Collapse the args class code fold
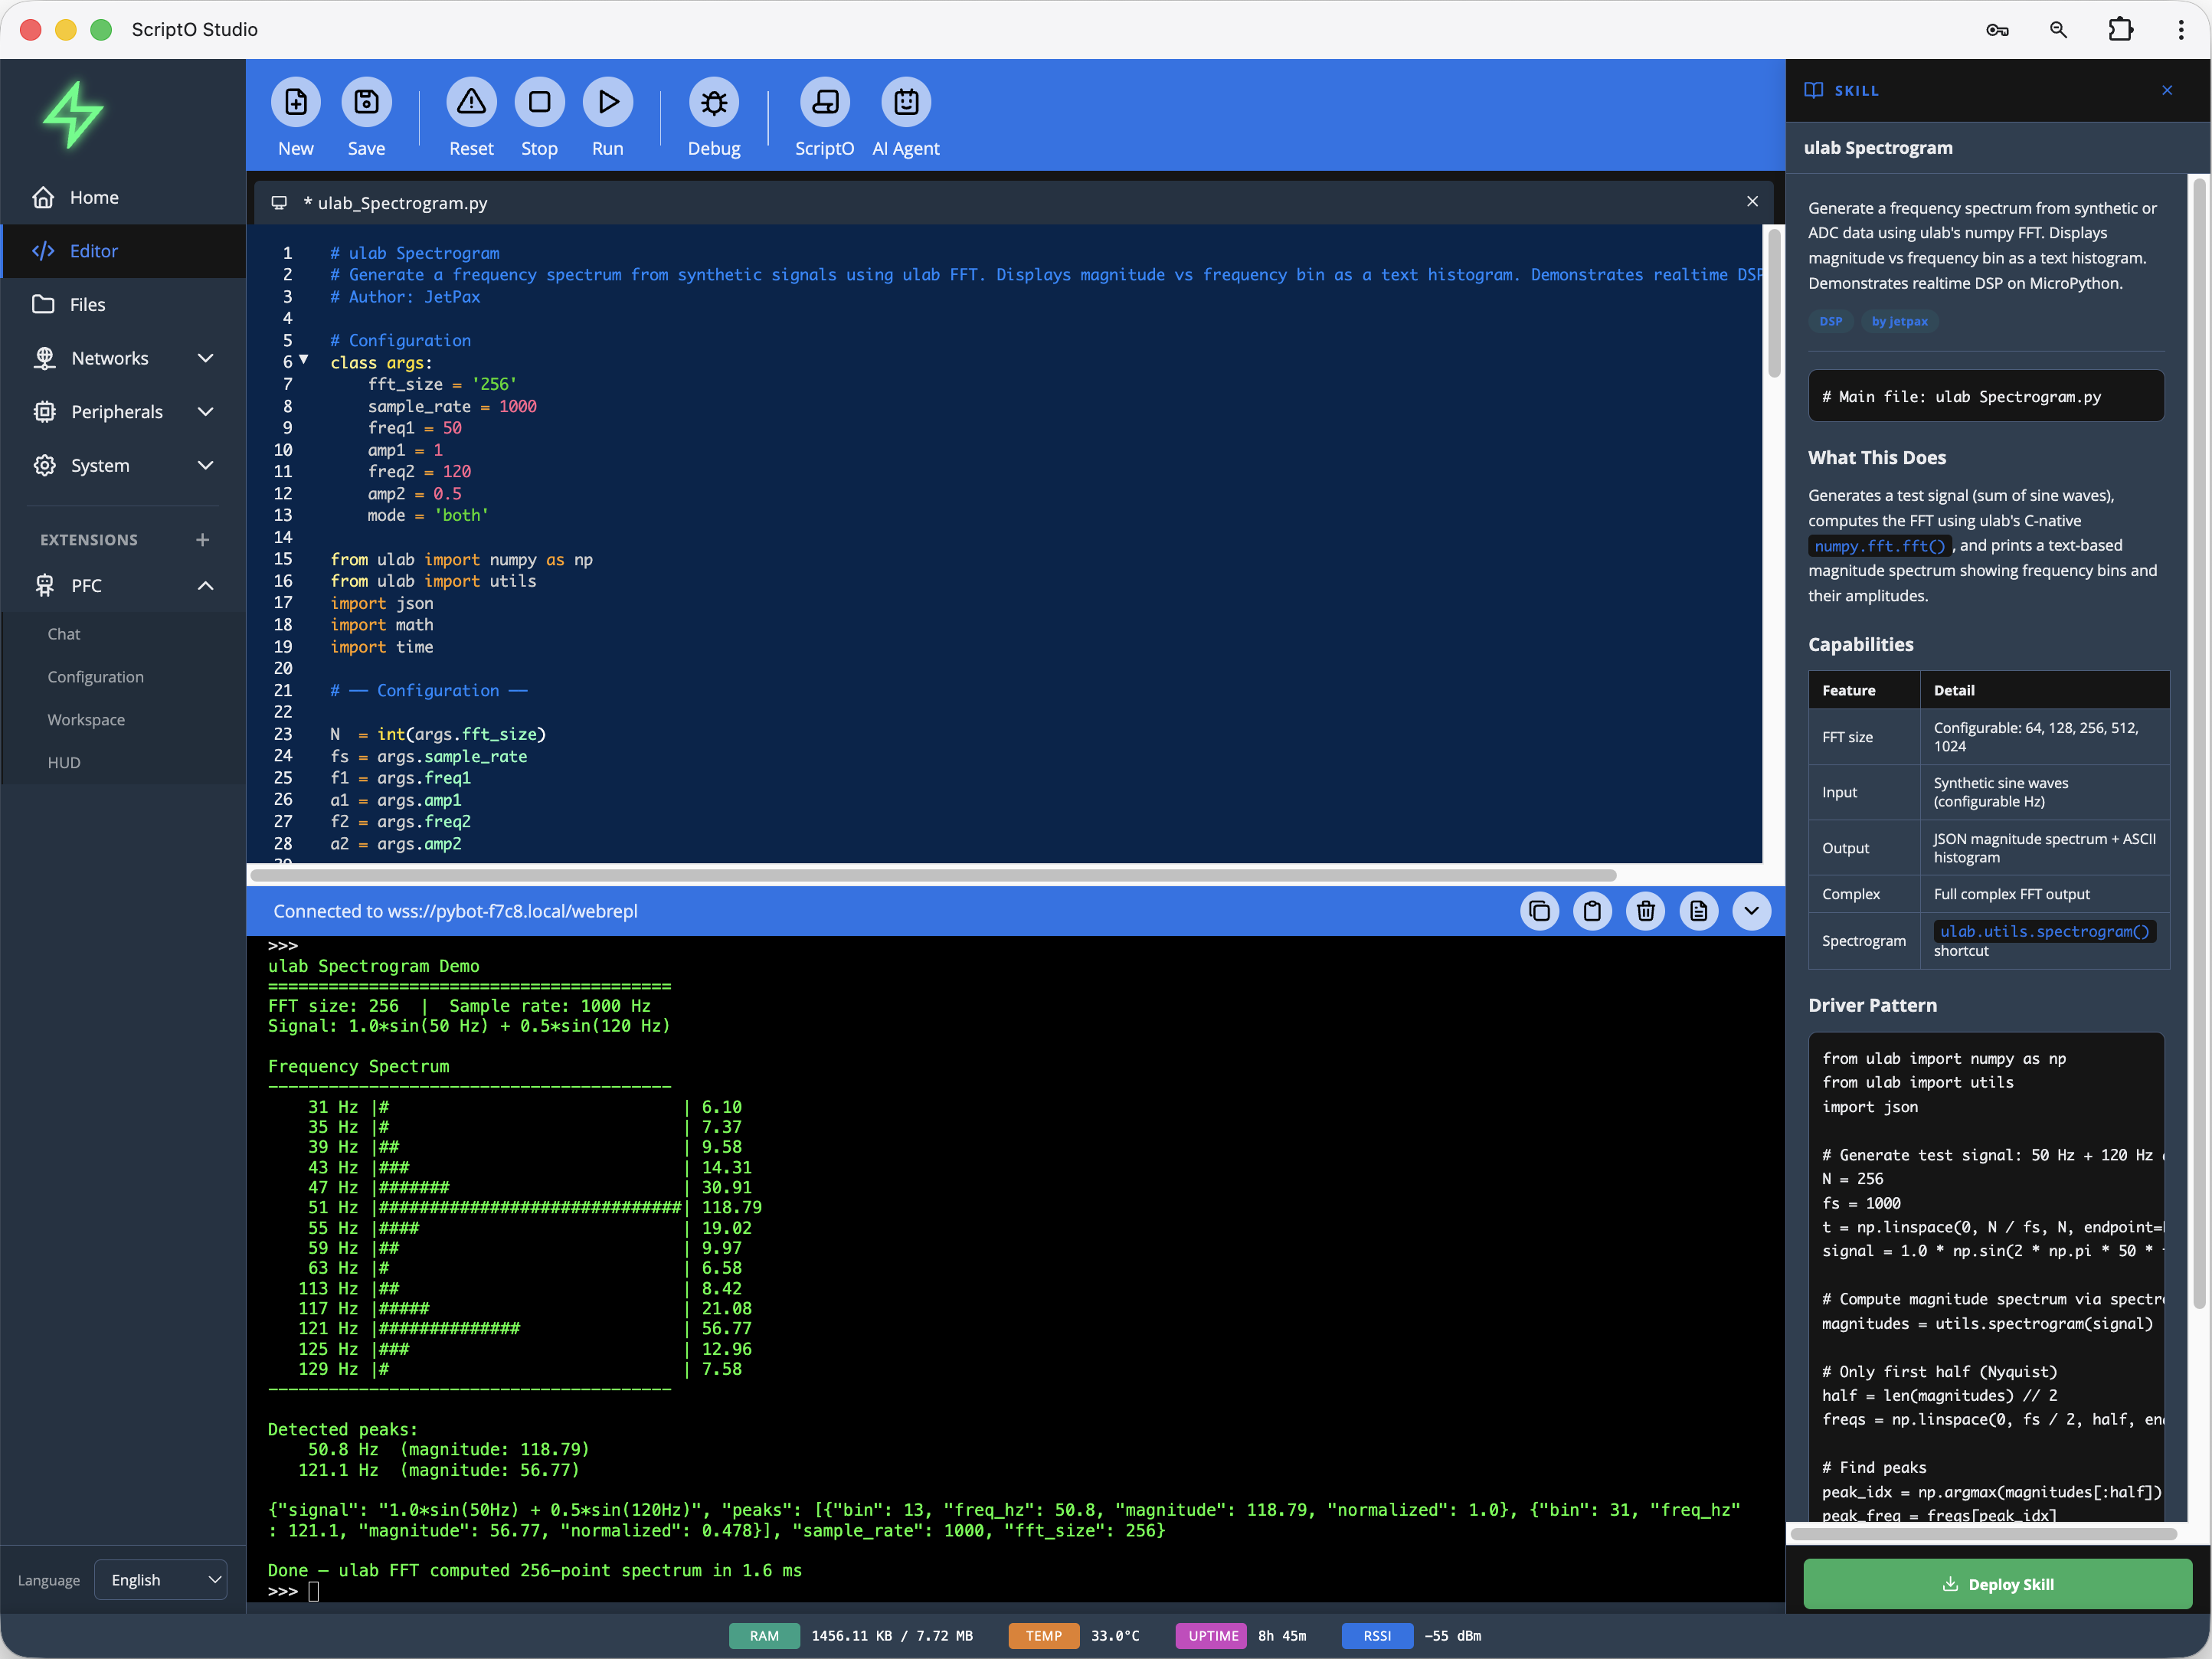Viewport: 2212px width, 1659px height. pos(303,361)
